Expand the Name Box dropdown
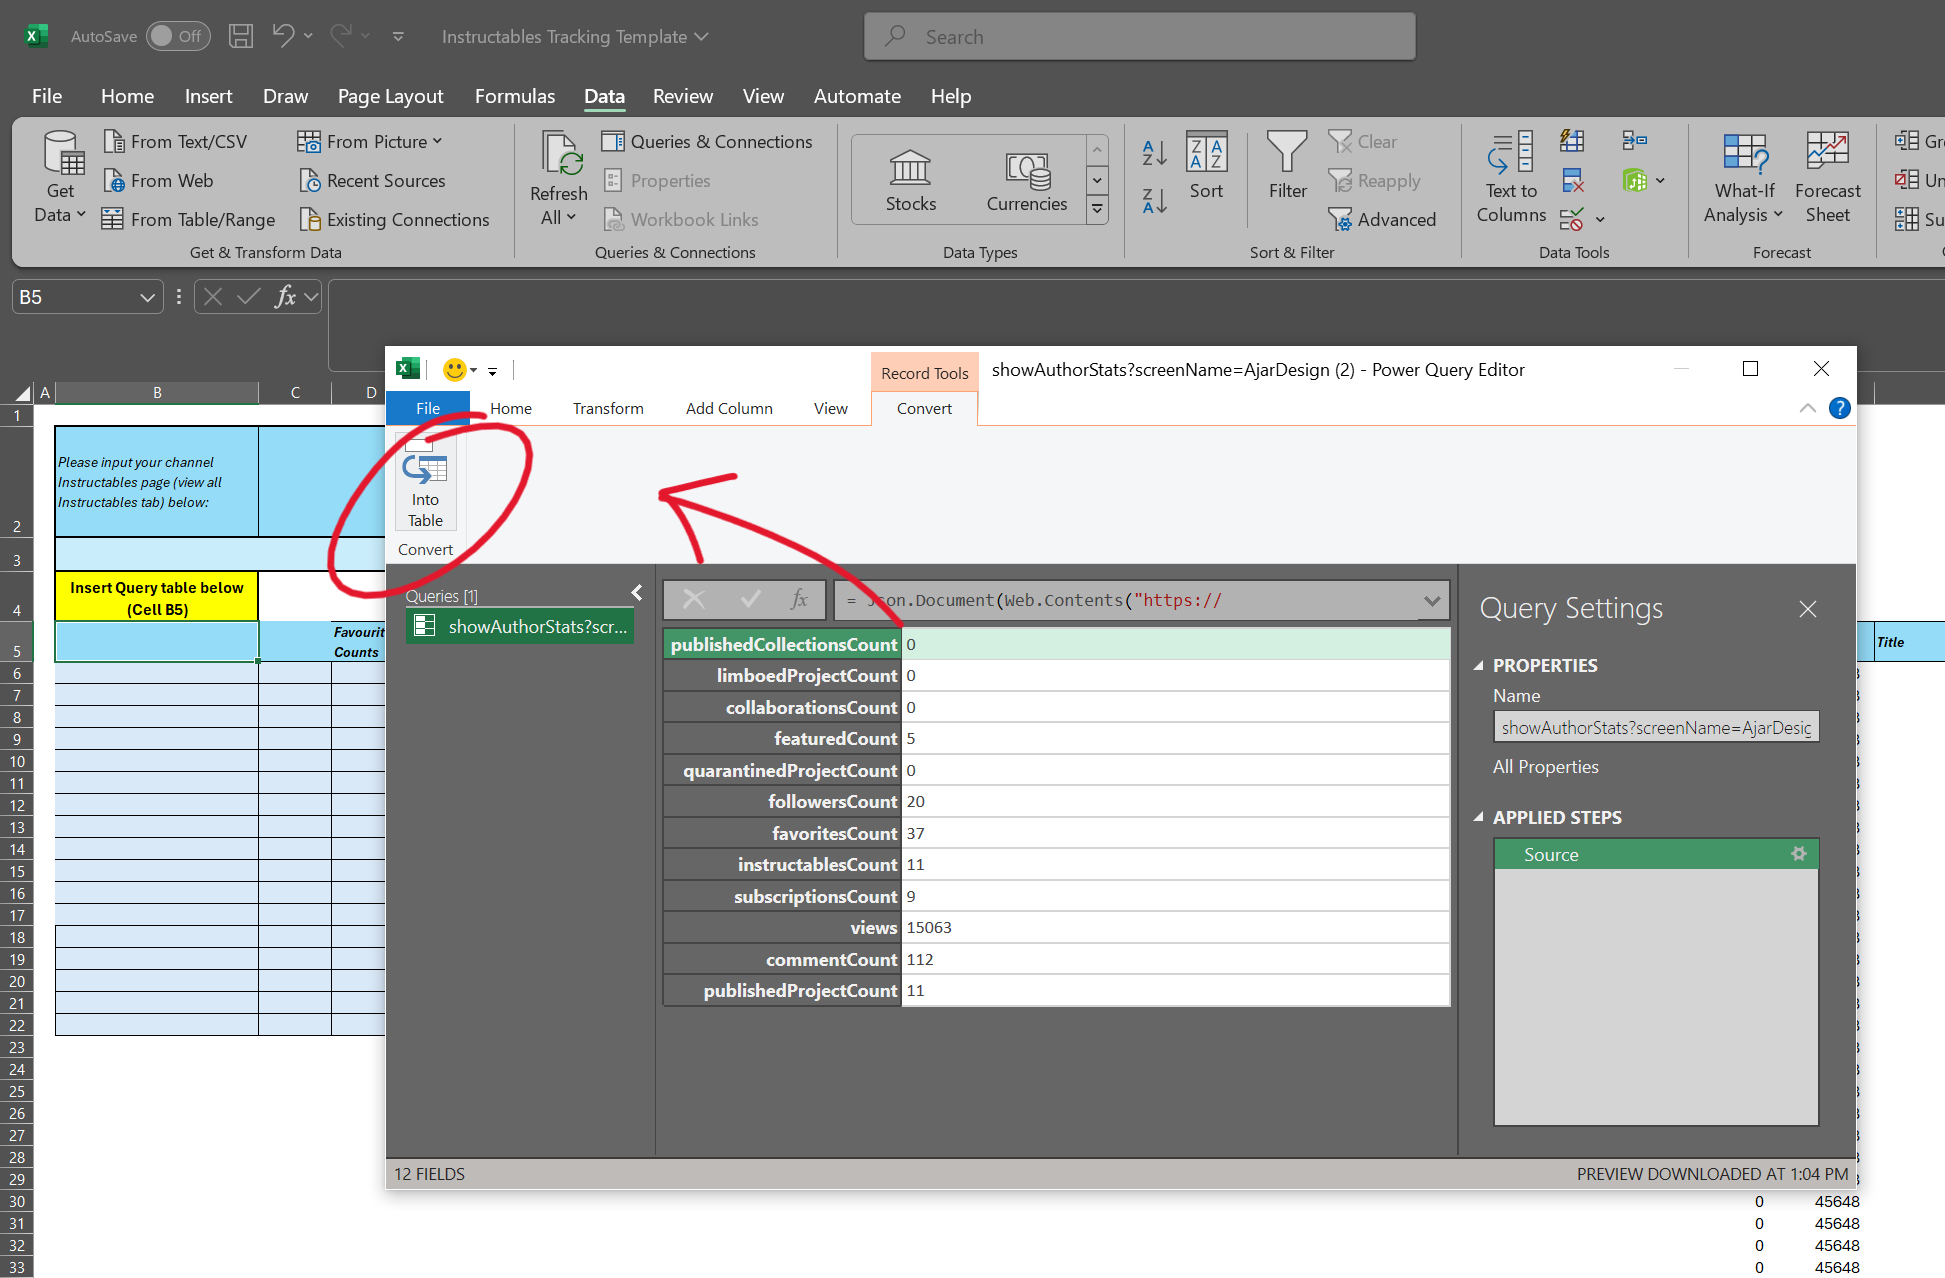Screen dimensions: 1945x1278 (x=147, y=297)
